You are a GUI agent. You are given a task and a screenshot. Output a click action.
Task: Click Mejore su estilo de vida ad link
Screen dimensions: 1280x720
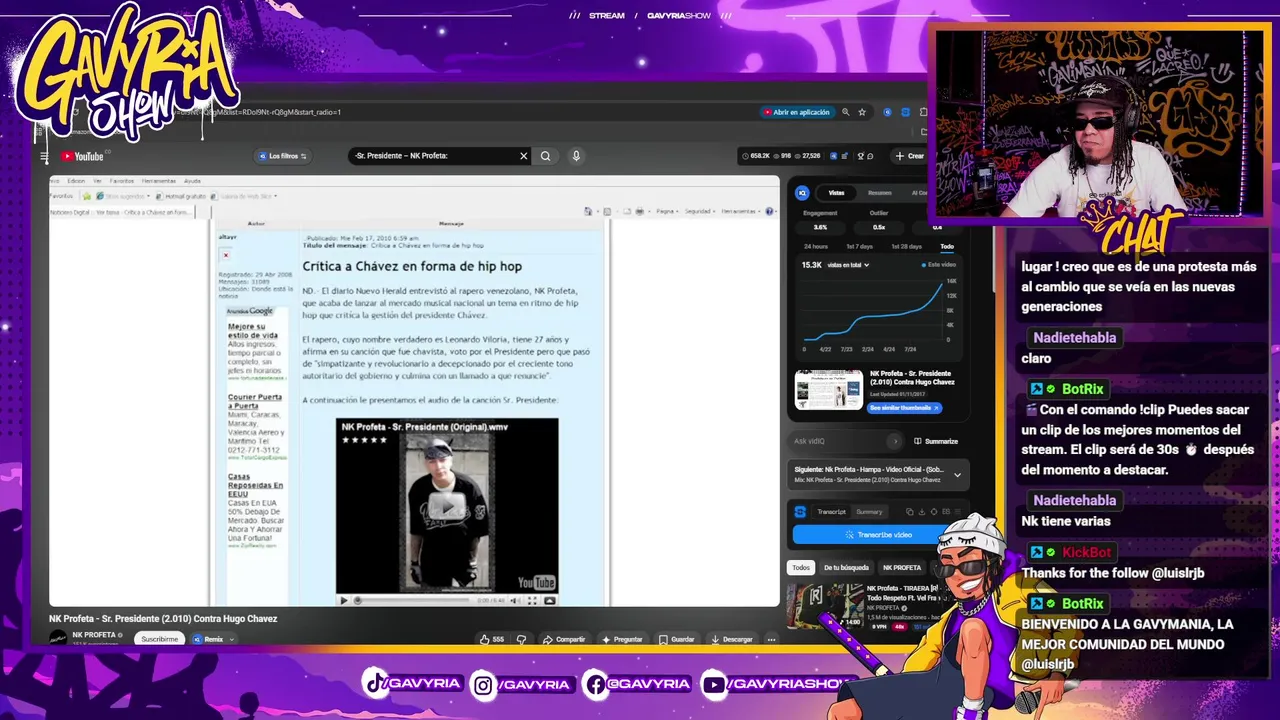(253, 331)
